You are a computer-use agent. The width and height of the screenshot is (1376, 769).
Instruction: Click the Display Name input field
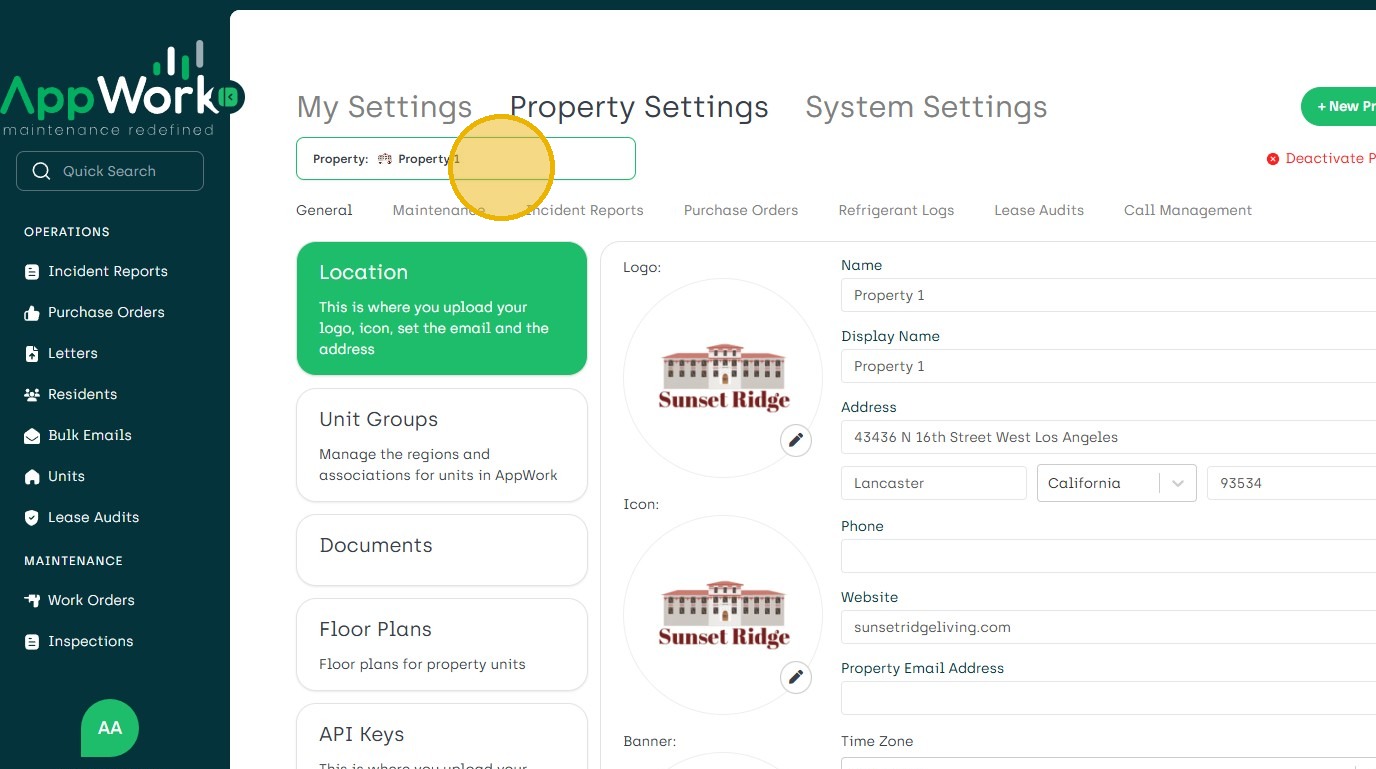[x=1108, y=366]
